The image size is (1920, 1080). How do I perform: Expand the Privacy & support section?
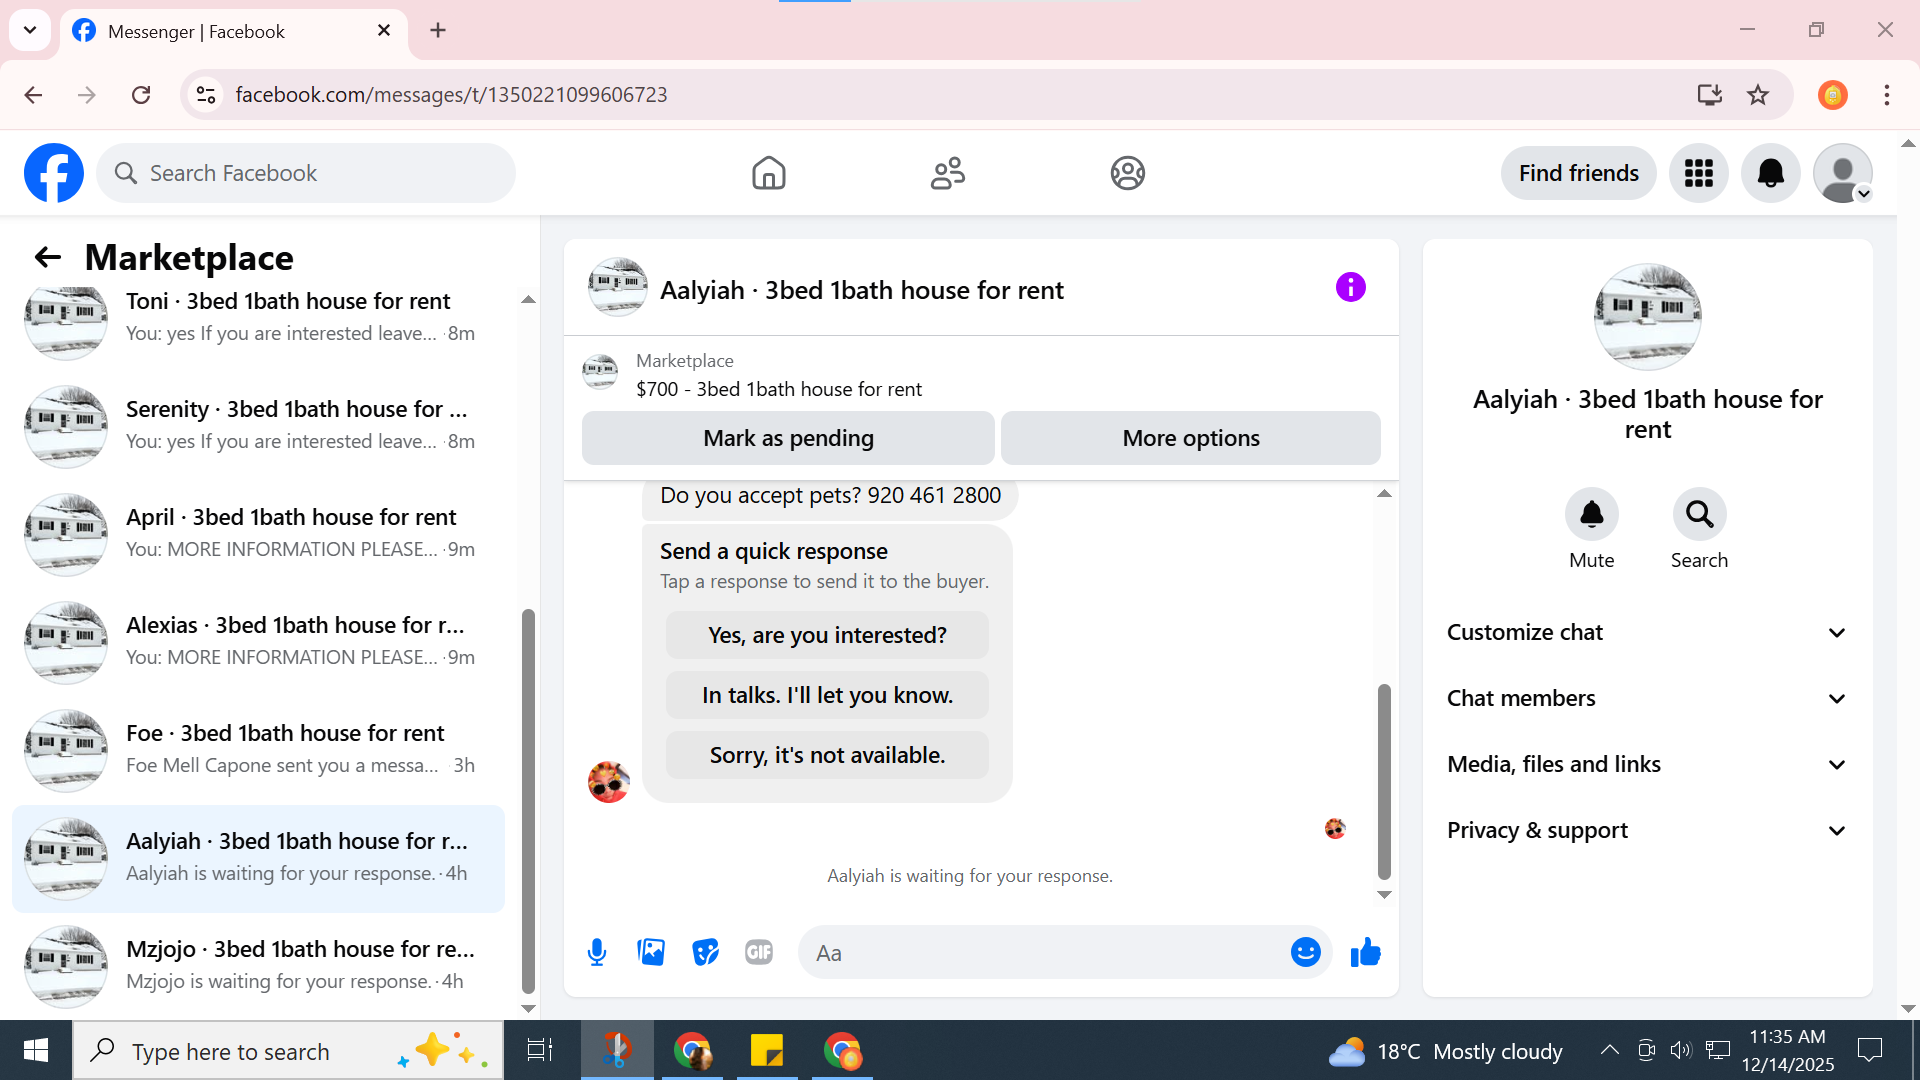pos(1647,831)
